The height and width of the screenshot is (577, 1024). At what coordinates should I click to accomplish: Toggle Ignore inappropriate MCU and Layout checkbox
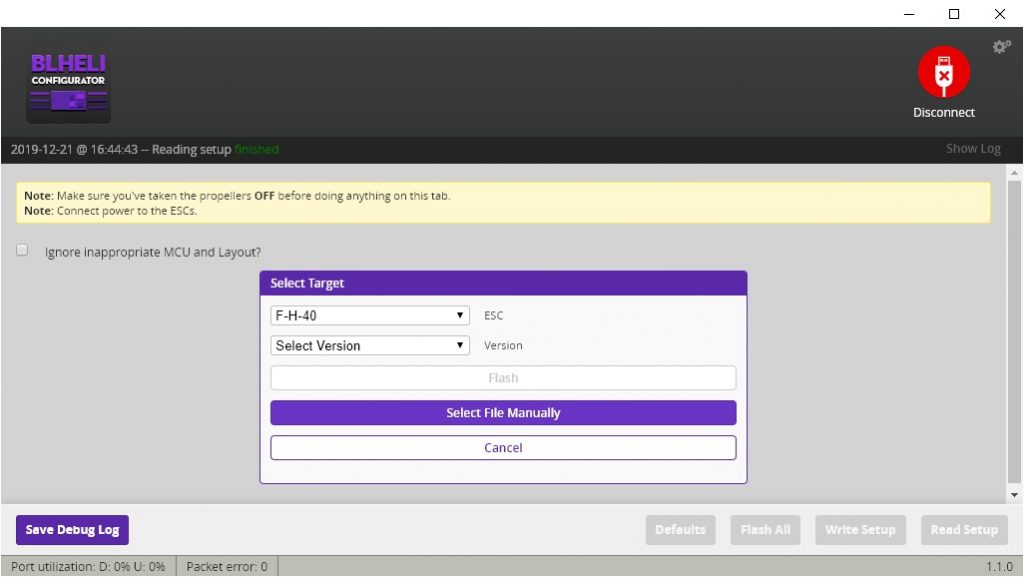click(22, 250)
